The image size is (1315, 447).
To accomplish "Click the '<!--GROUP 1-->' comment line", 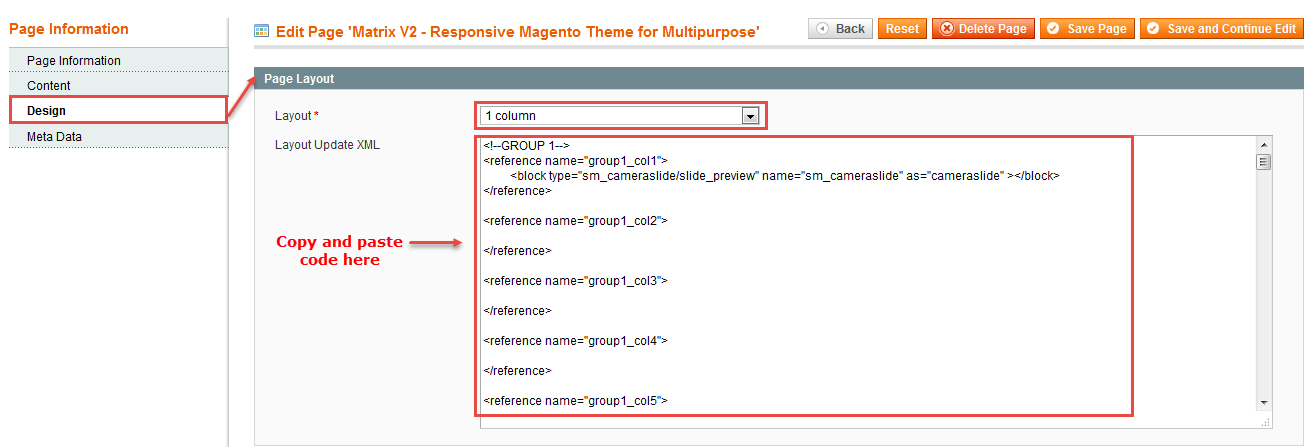I will [x=526, y=146].
